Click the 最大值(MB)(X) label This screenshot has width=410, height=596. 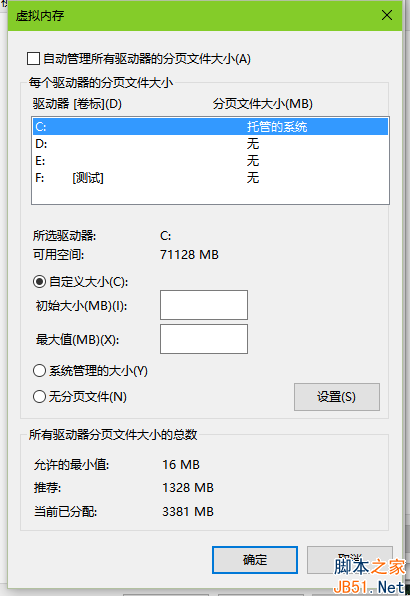[x=78, y=339]
